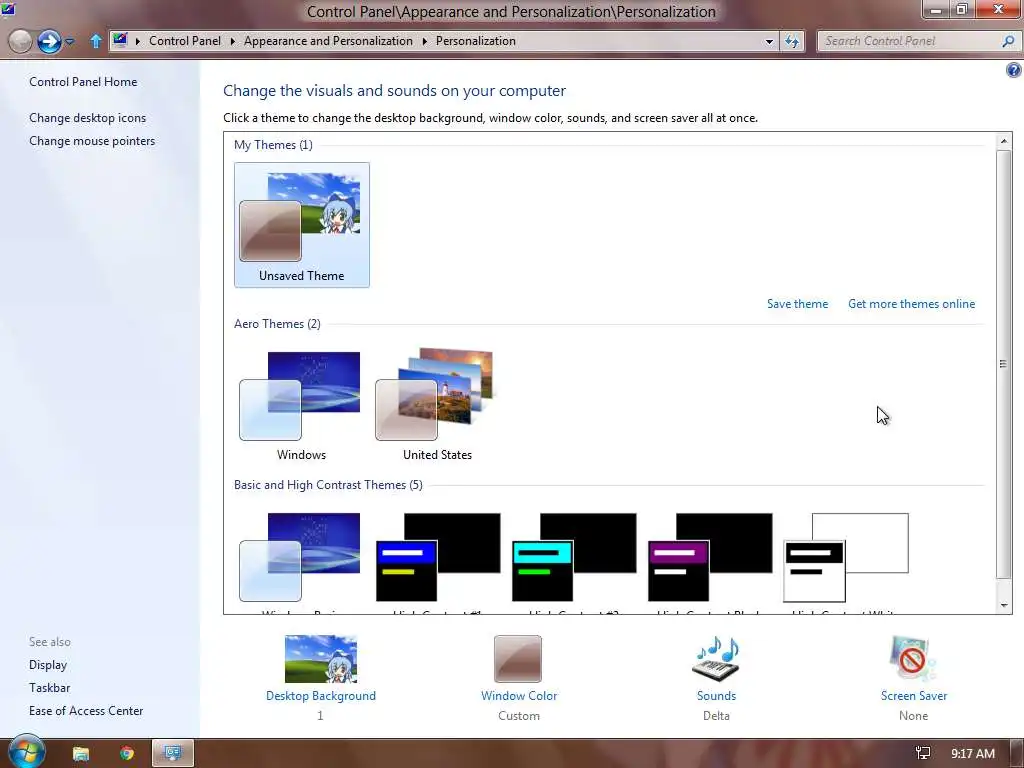Open the Window Color swatch icon
Viewport: 1024px width, 768px height.
pos(518,659)
